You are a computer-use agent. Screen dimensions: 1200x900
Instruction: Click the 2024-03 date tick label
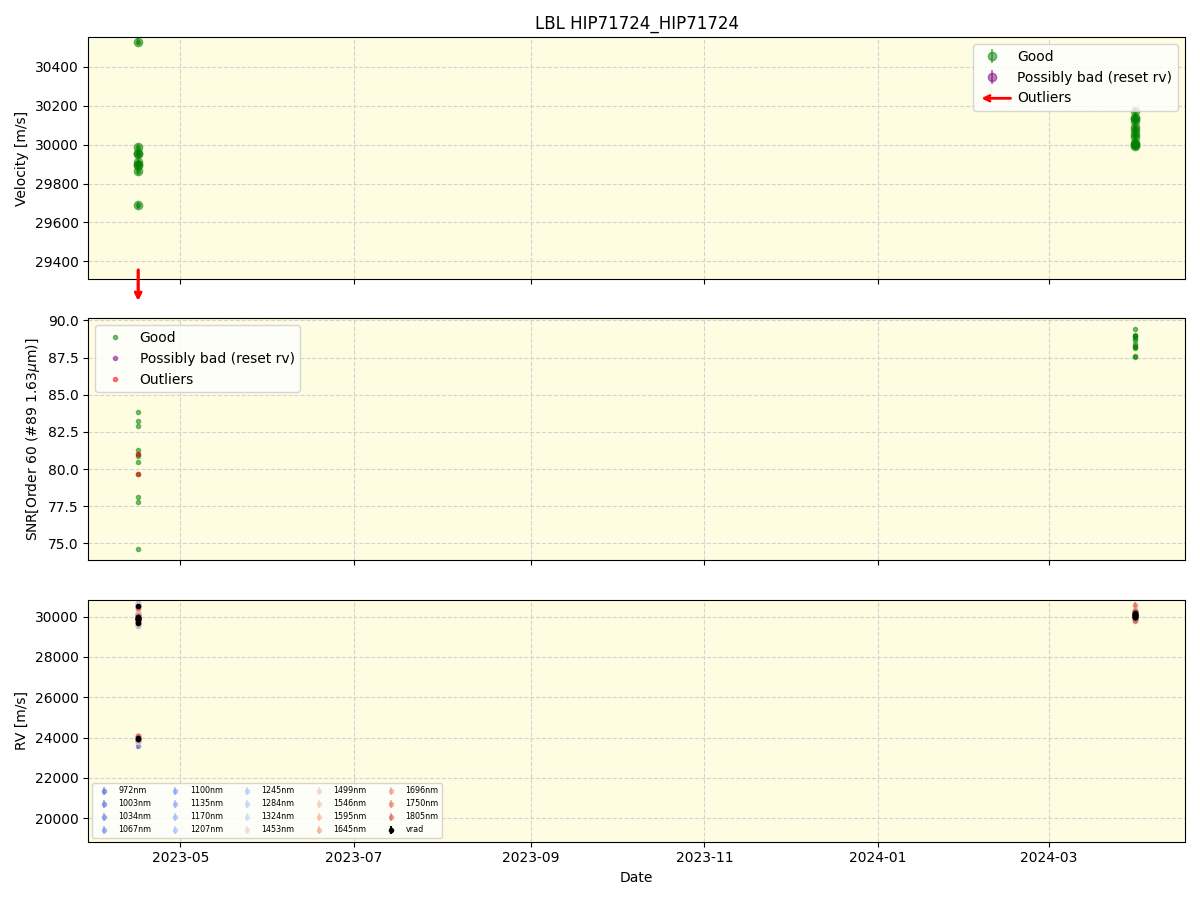coord(1049,855)
